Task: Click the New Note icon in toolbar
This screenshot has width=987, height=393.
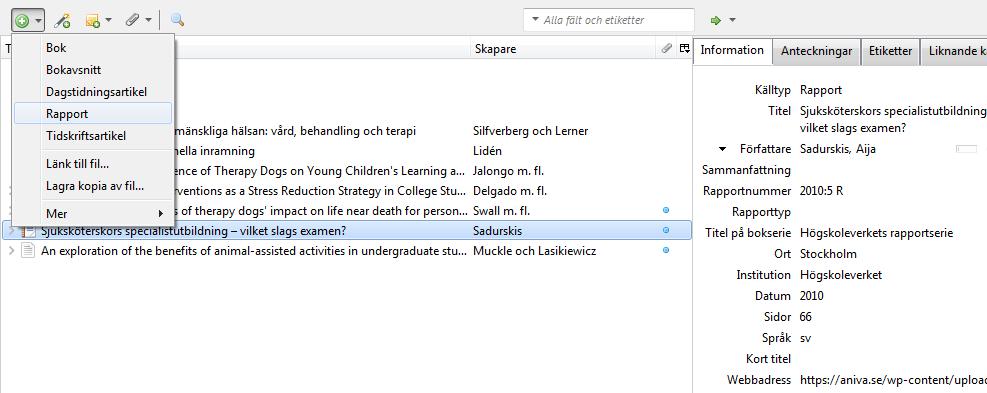Action: 93,21
